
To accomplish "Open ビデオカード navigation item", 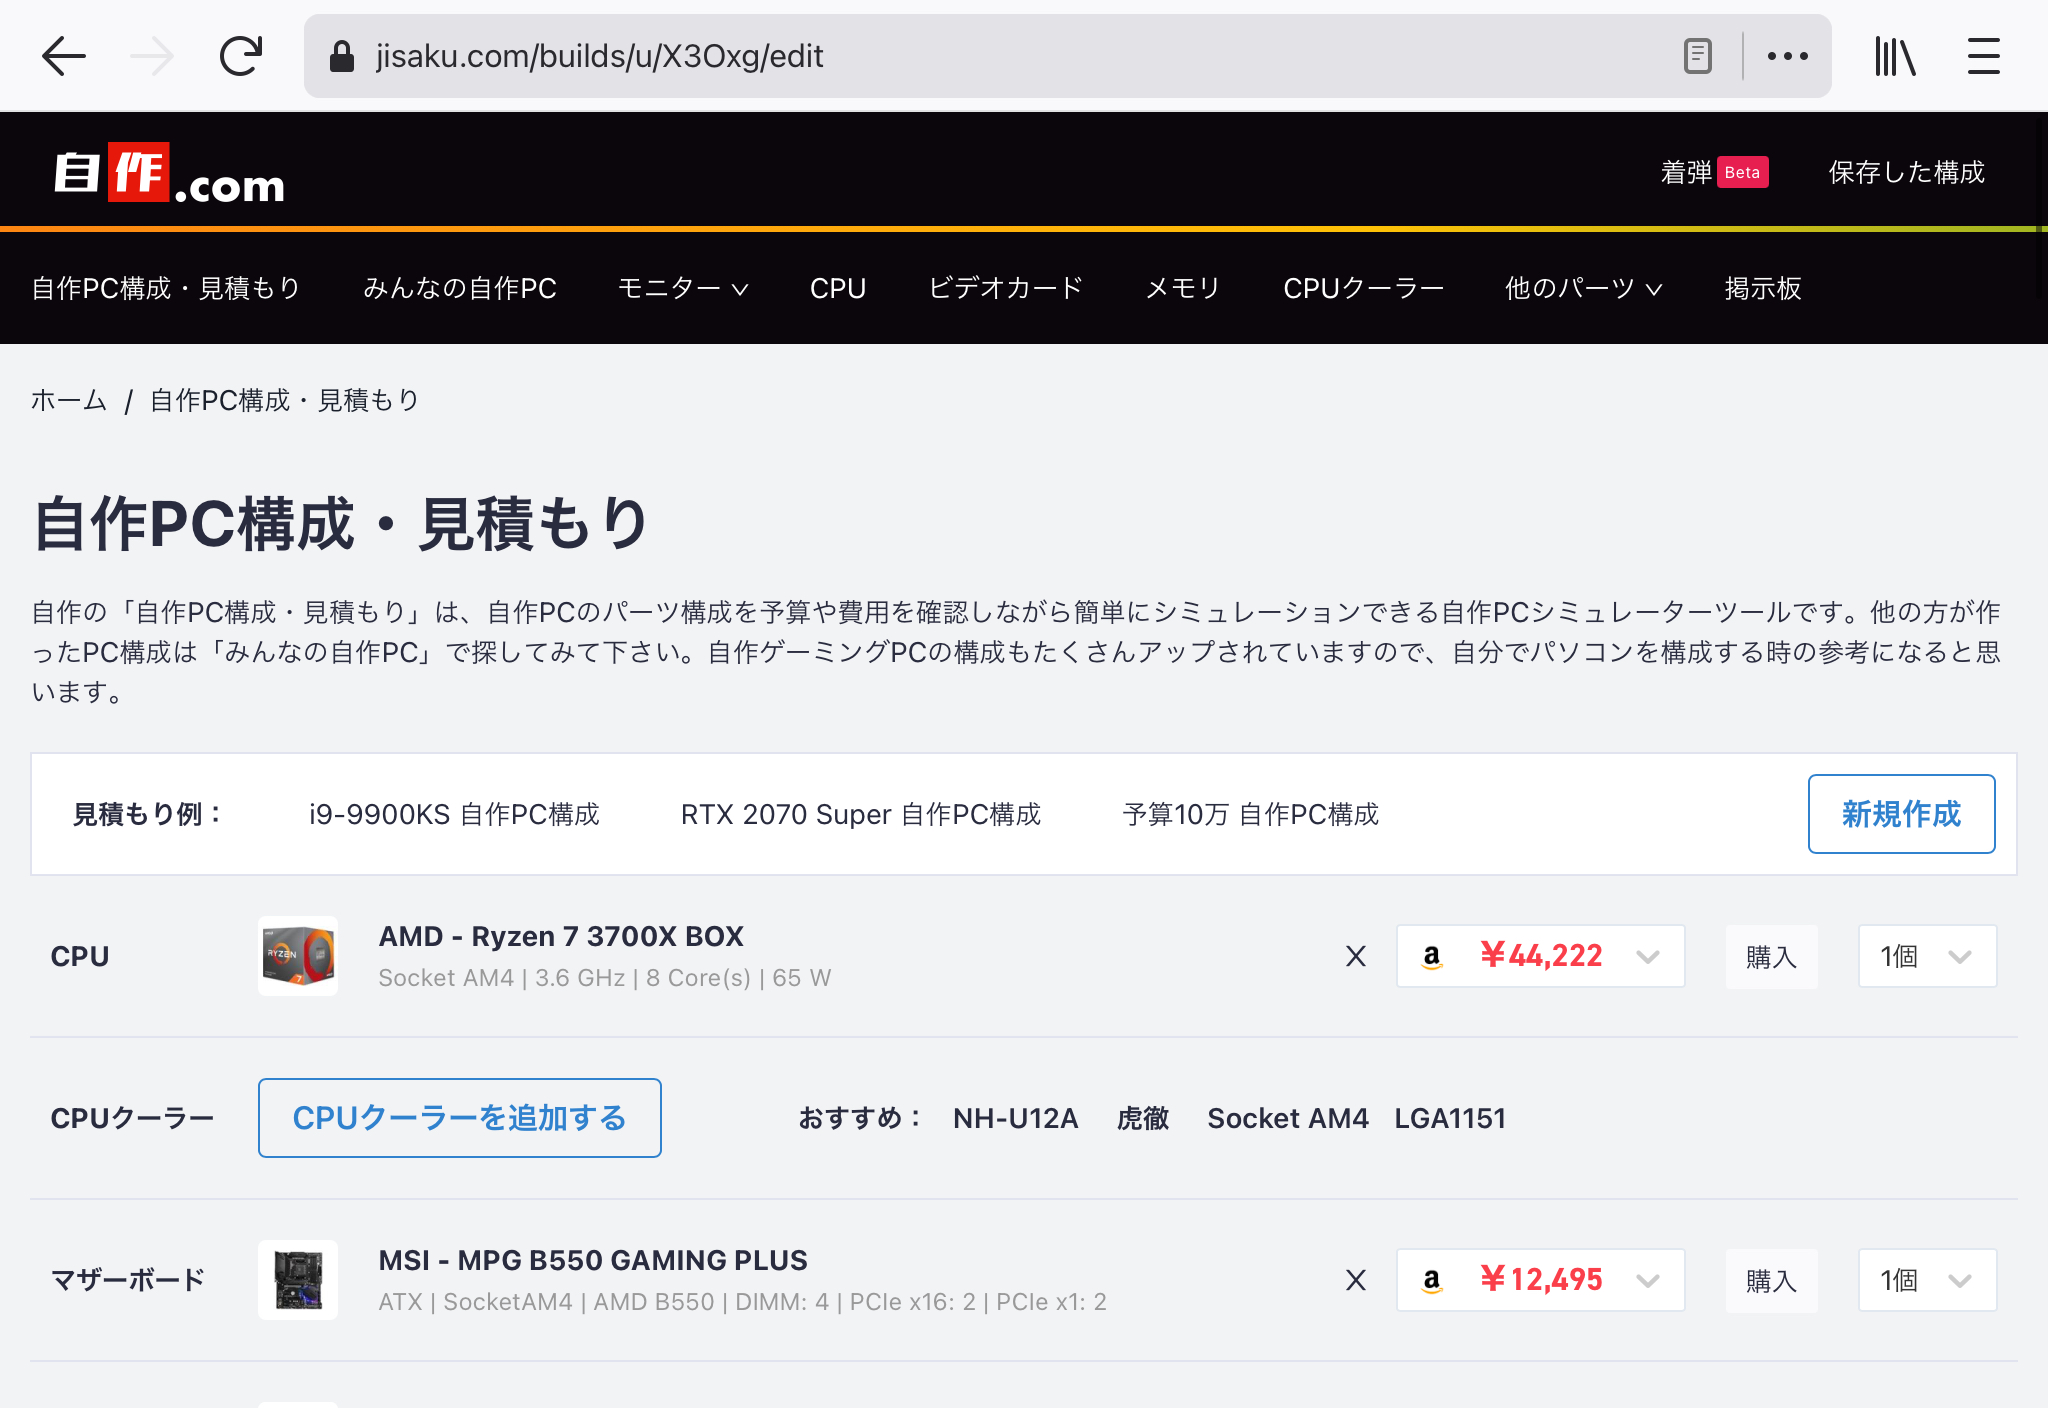I will pyautogui.click(x=1005, y=288).
